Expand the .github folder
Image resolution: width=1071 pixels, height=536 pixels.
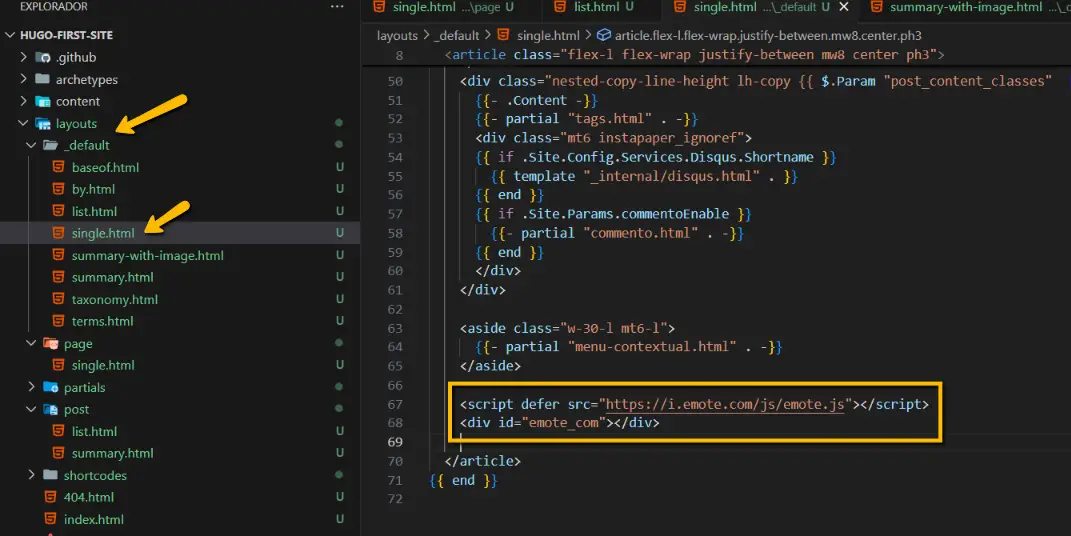tap(24, 57)
